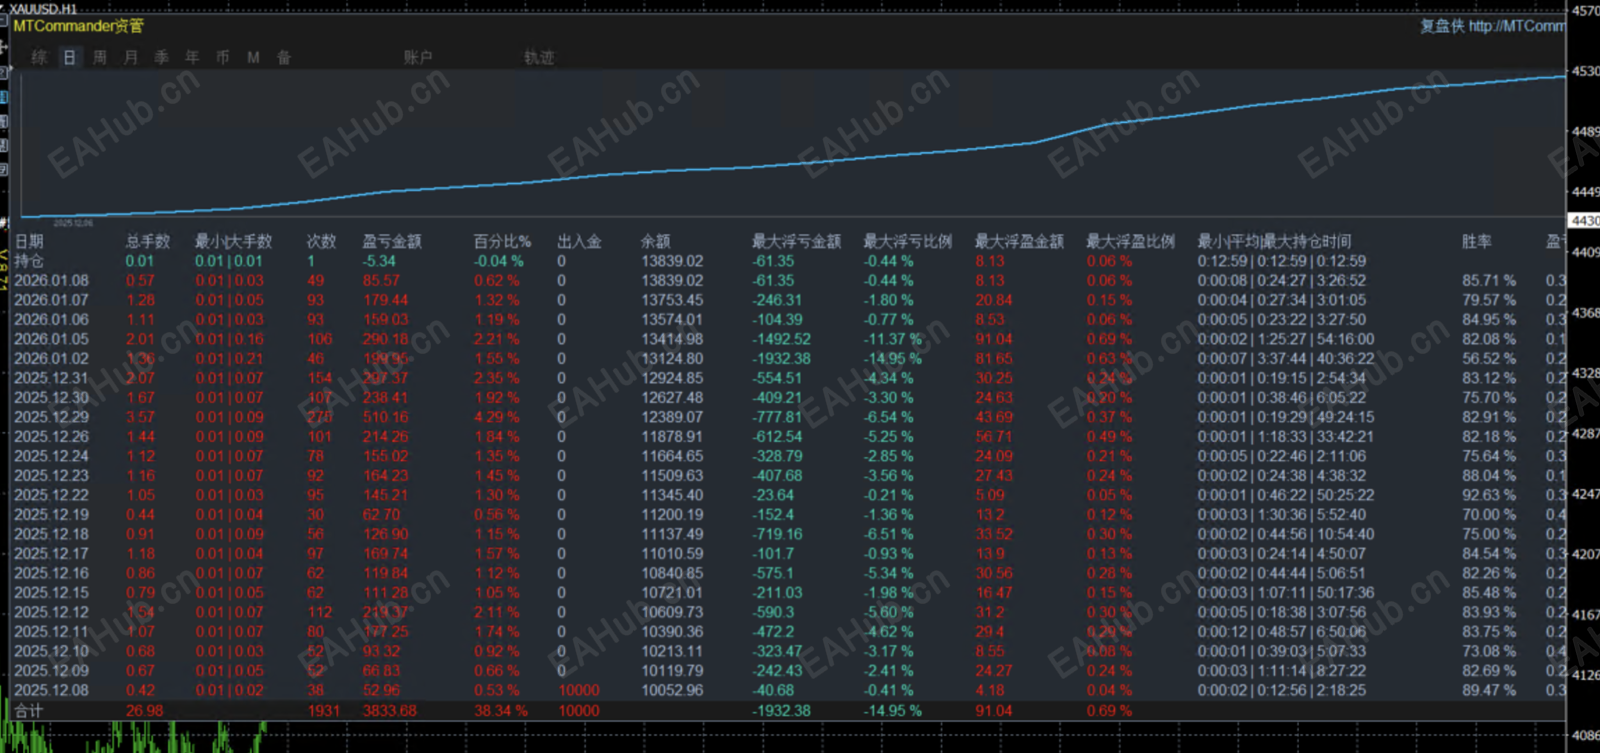The image size is (1600, 753).
Task: Open the 复盘侠 http://MTComm link
Action: 1492,26
